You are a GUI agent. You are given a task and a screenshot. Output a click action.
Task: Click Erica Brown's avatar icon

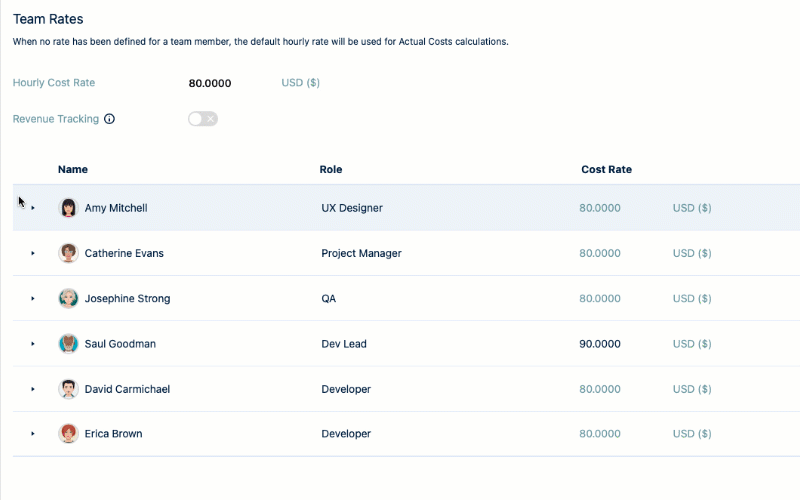(68, 434)
